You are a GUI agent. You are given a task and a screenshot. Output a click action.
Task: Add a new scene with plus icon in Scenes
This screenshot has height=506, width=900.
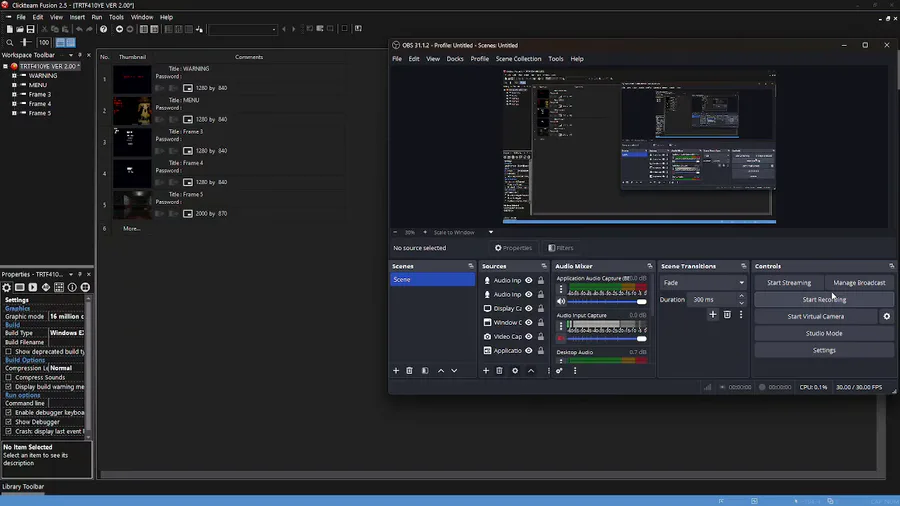[395, 371]
